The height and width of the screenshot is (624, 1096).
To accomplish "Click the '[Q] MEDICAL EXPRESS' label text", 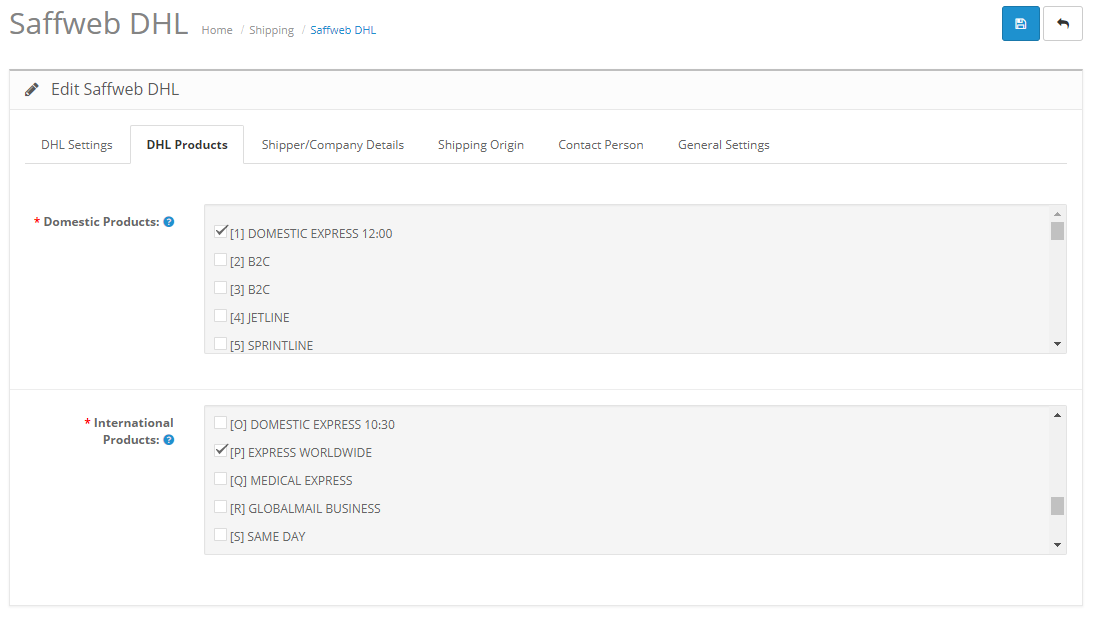I will click(x=291, y=480).
